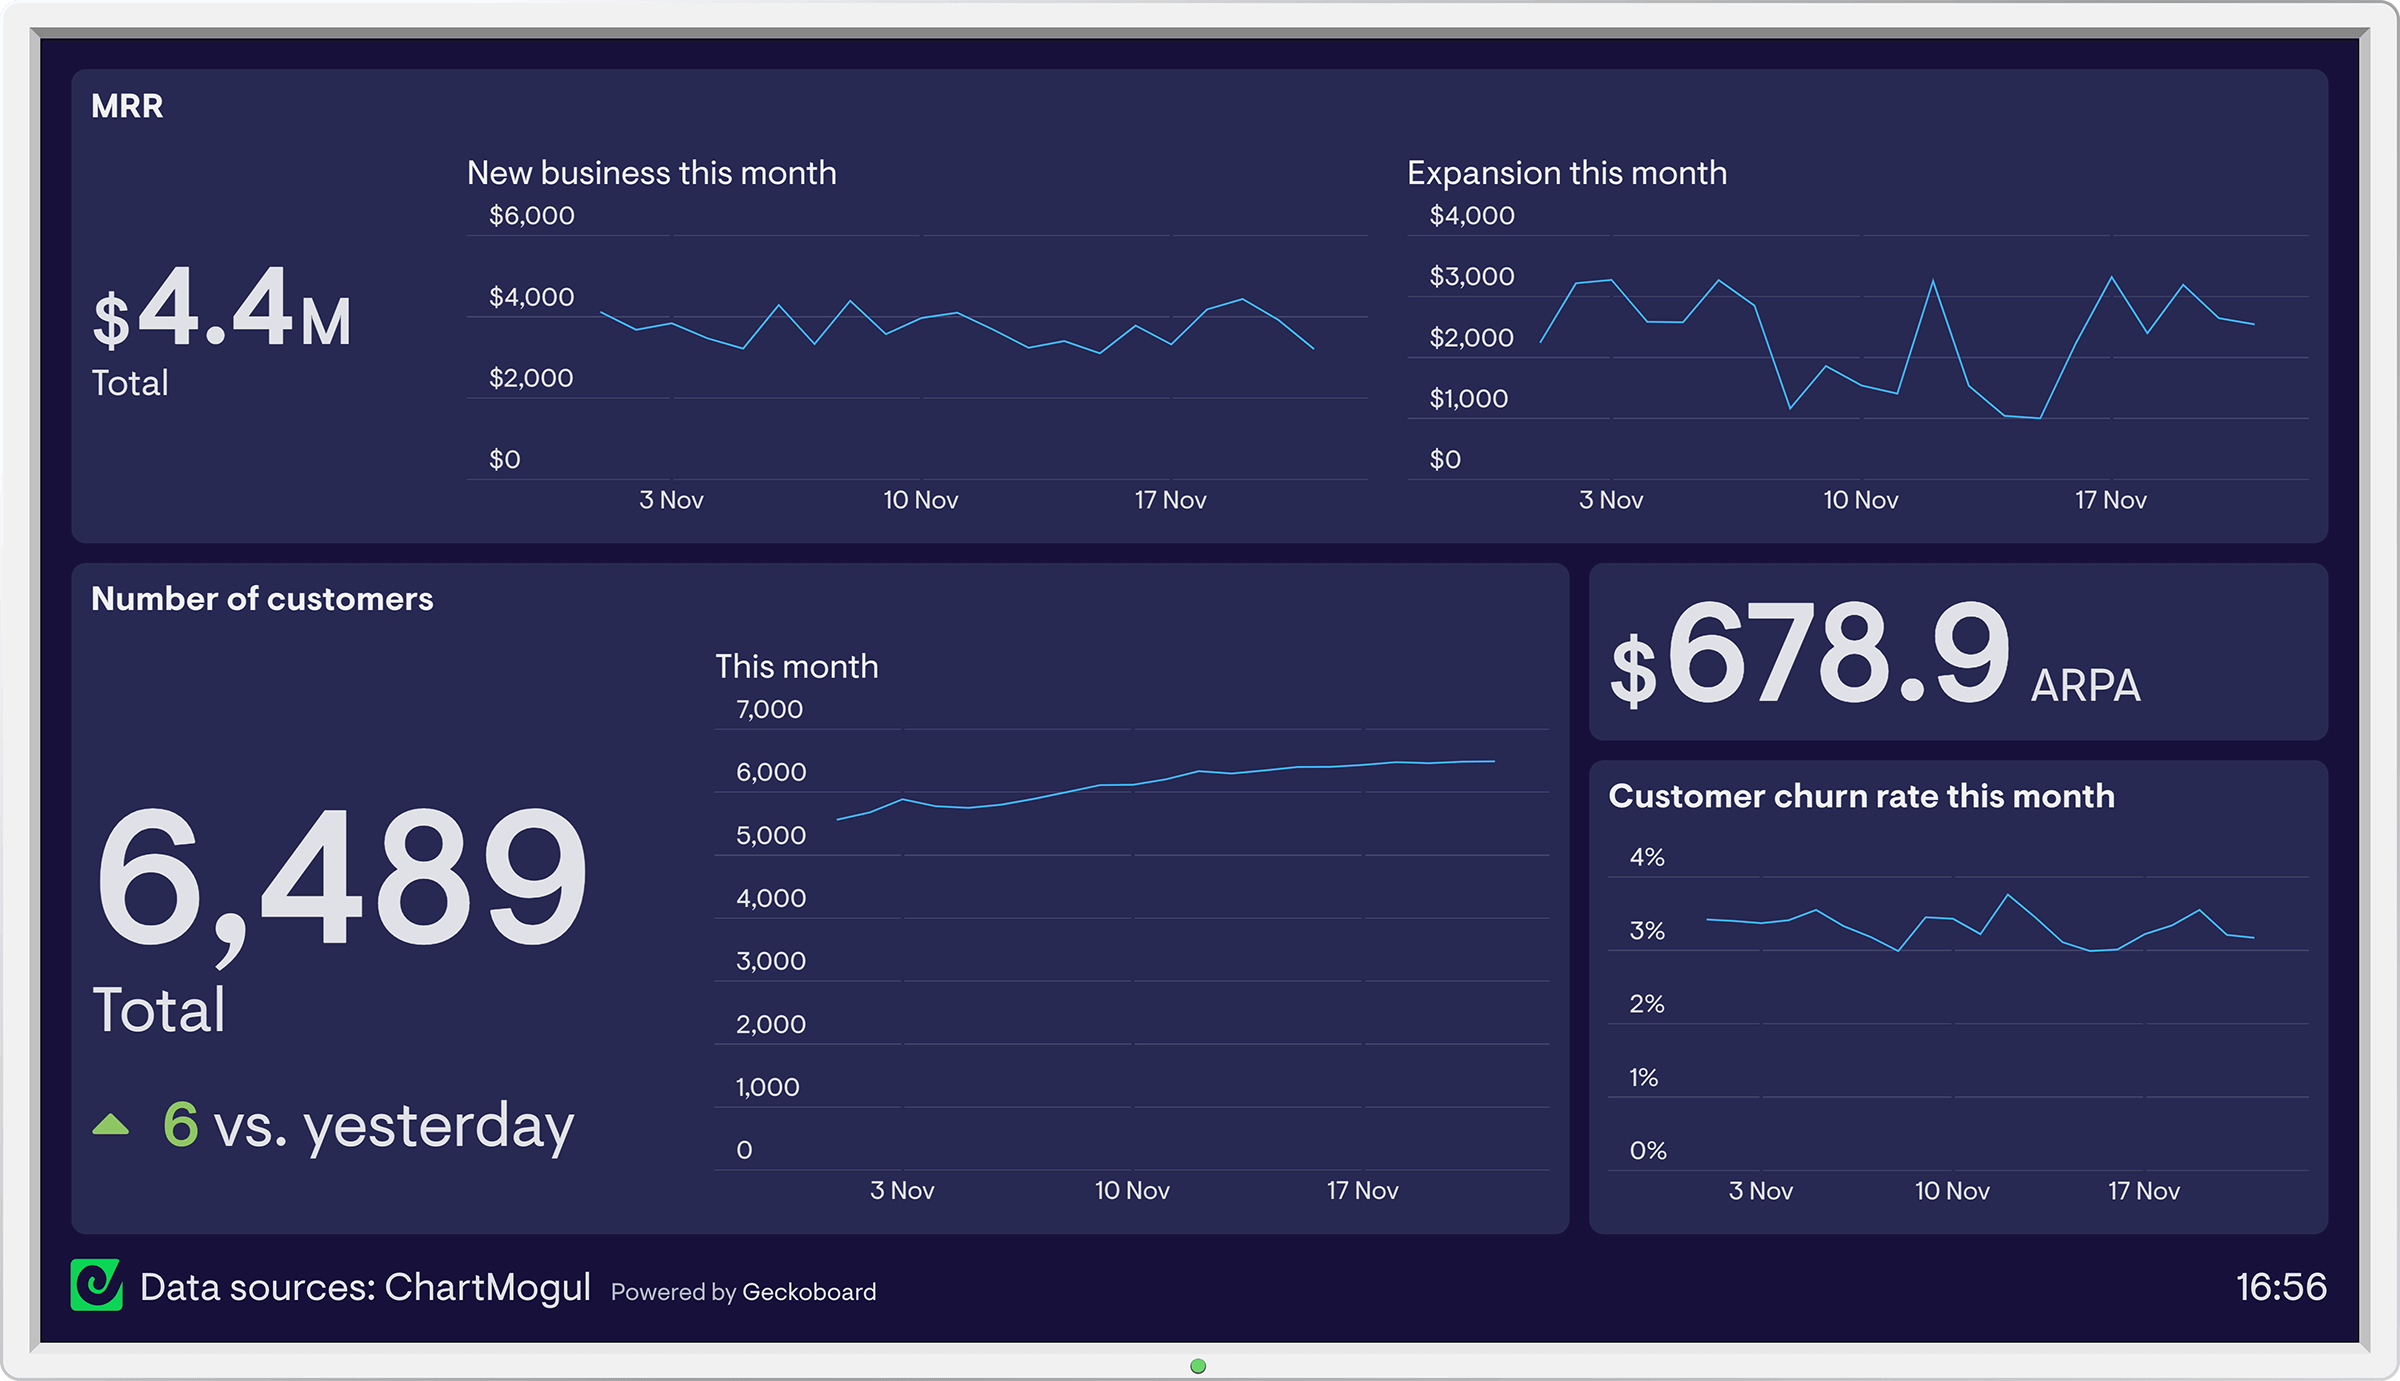Screen dimensions: 2400x1381
Task: Click the green Geckoboard logo icon
Action: 97,1285
